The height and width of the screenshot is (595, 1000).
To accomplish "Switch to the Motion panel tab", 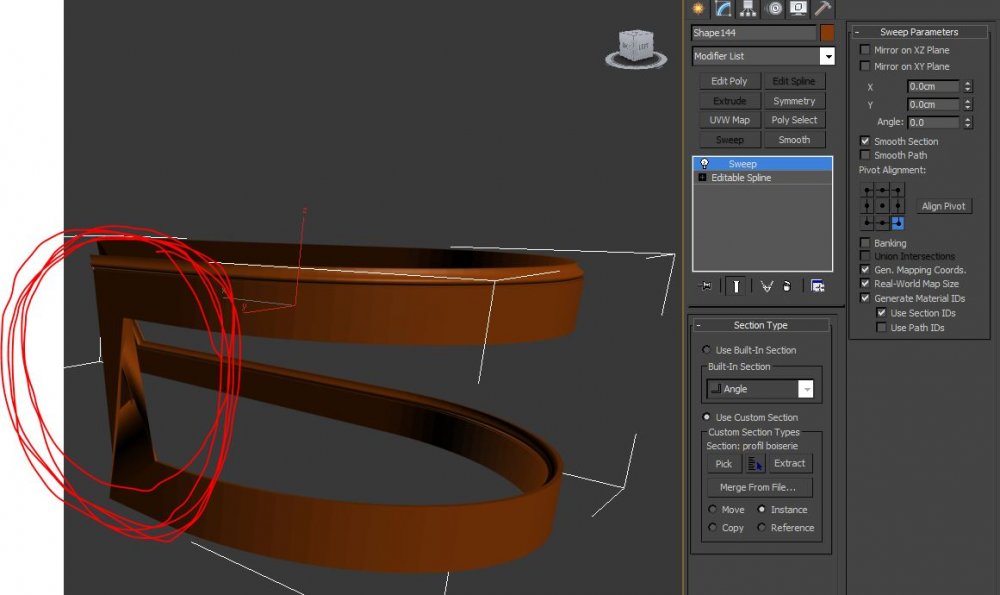I will click(x=773, y=9).
